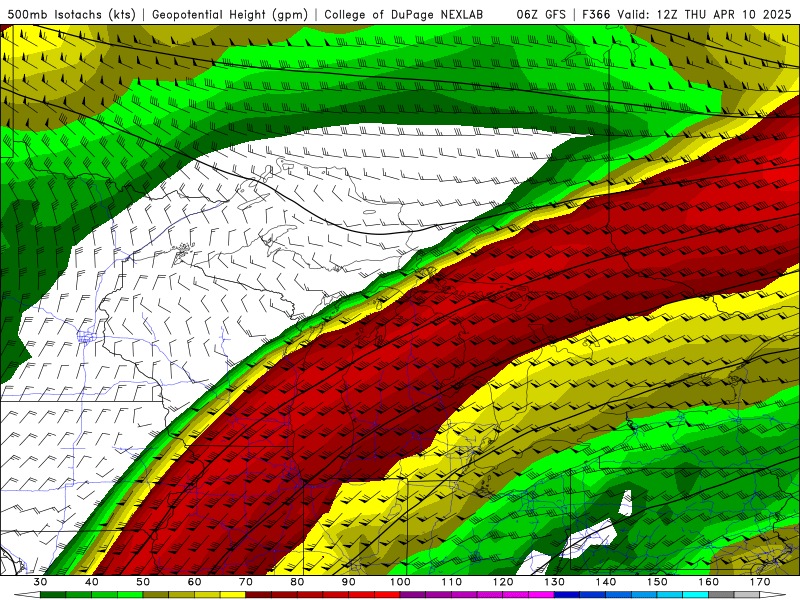Click the legend value '160'
The width and height of the screenshot is (800, 600).
click(x=709, y=582)
